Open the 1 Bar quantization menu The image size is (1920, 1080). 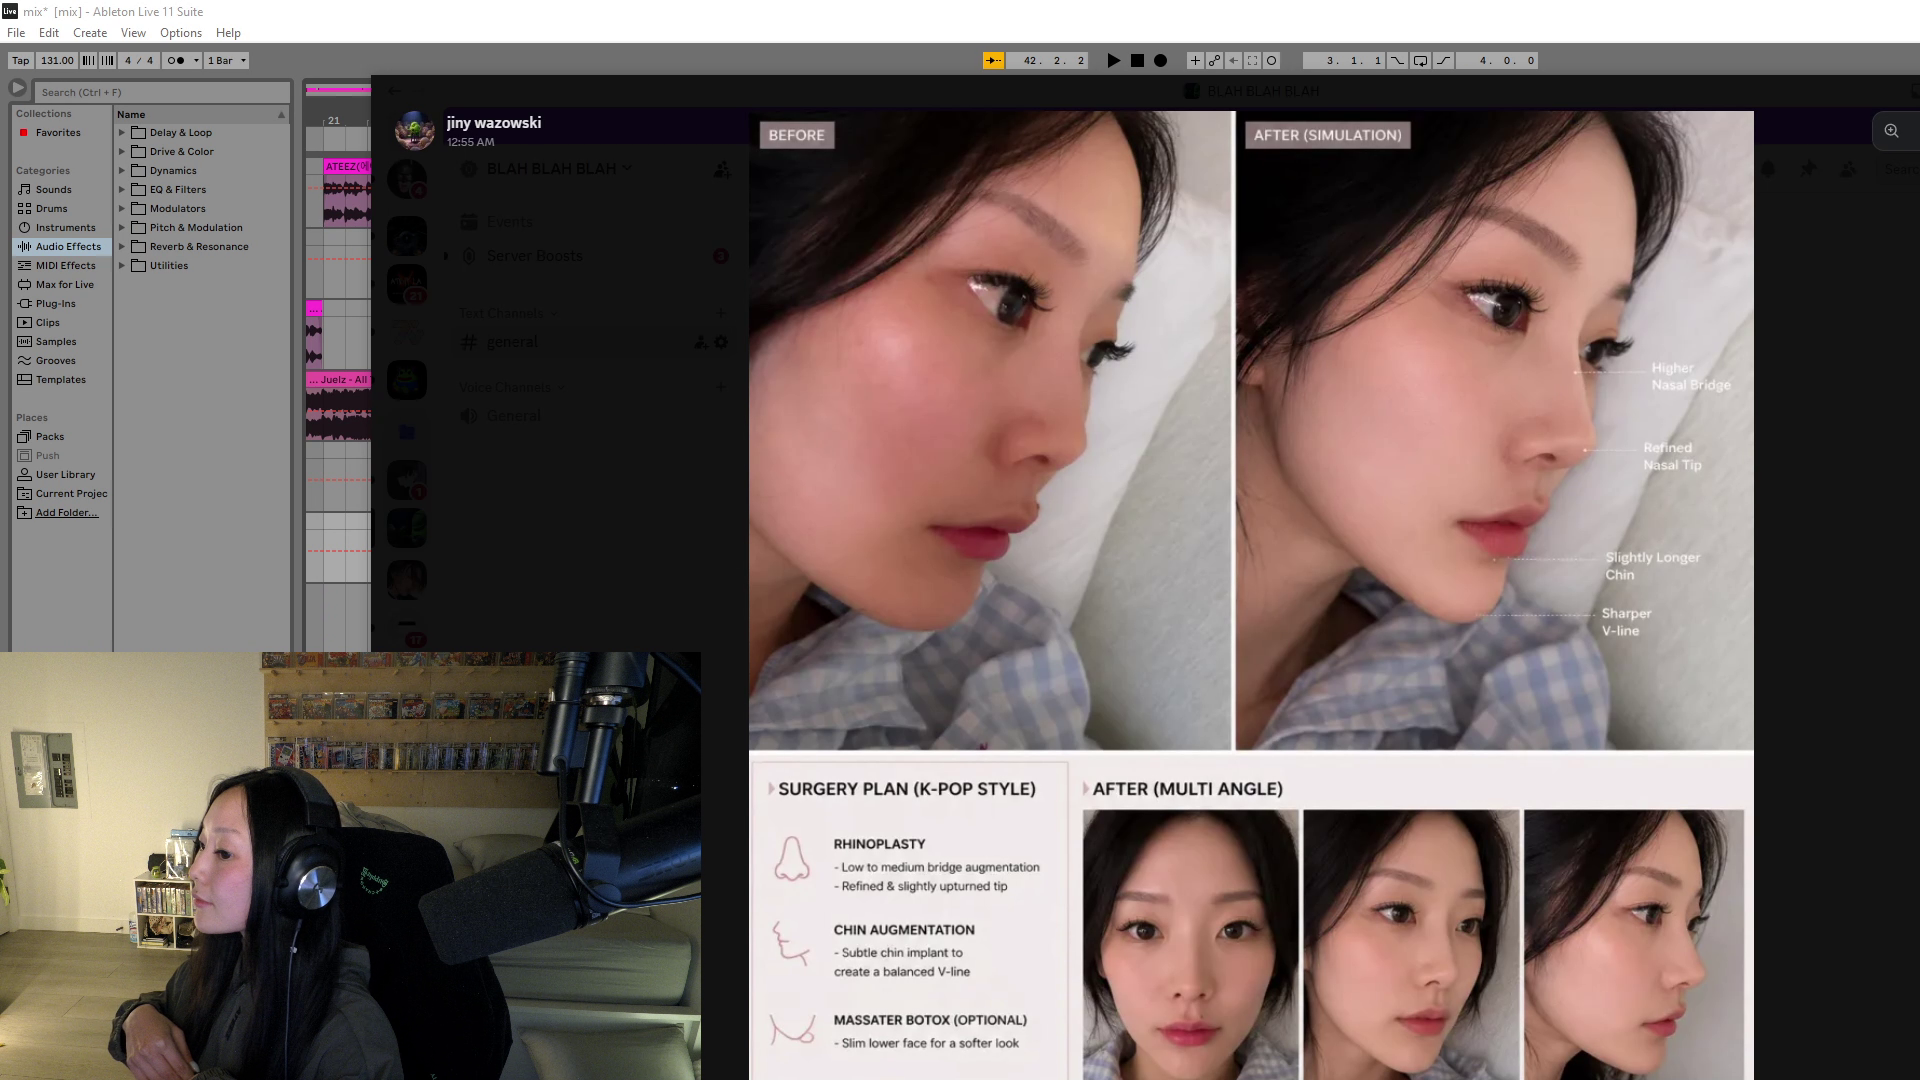[226, 61]
